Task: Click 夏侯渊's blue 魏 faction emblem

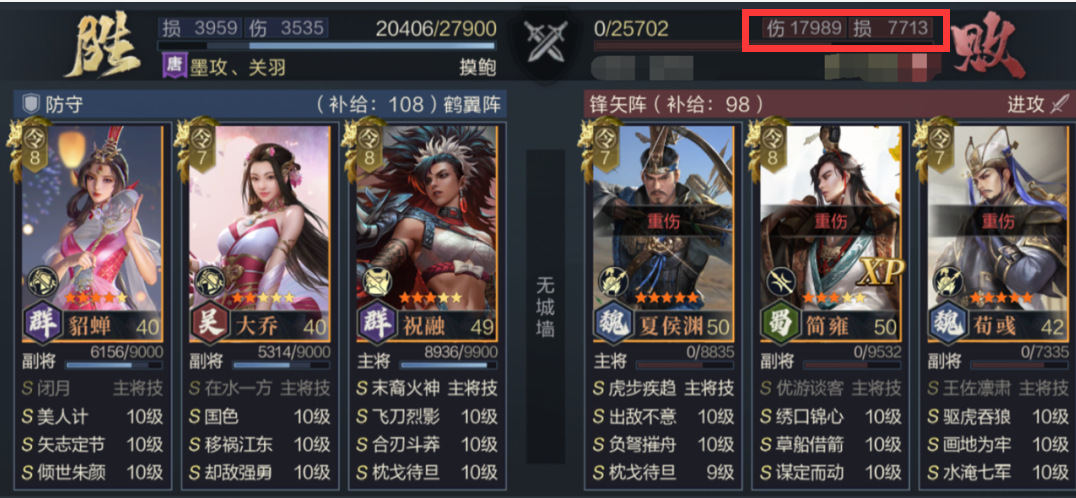Action: pyautogui.click(x=613, y=323)
